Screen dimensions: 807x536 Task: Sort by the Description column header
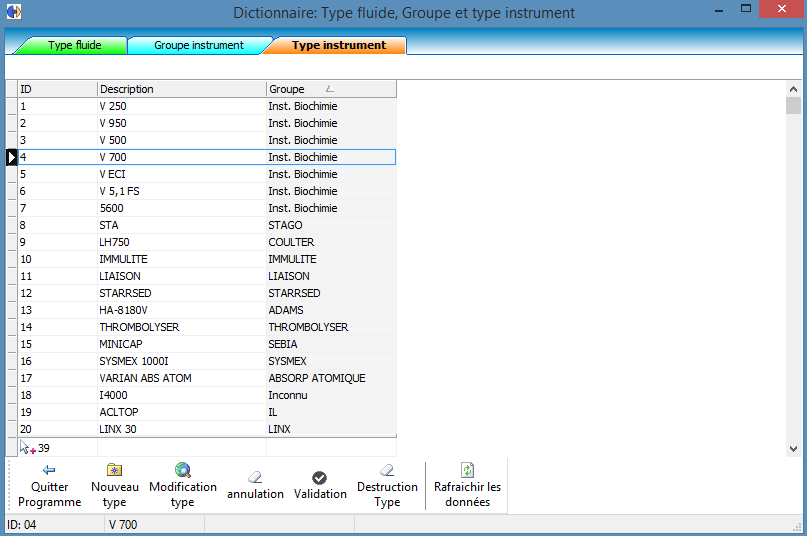click(182, 89)
